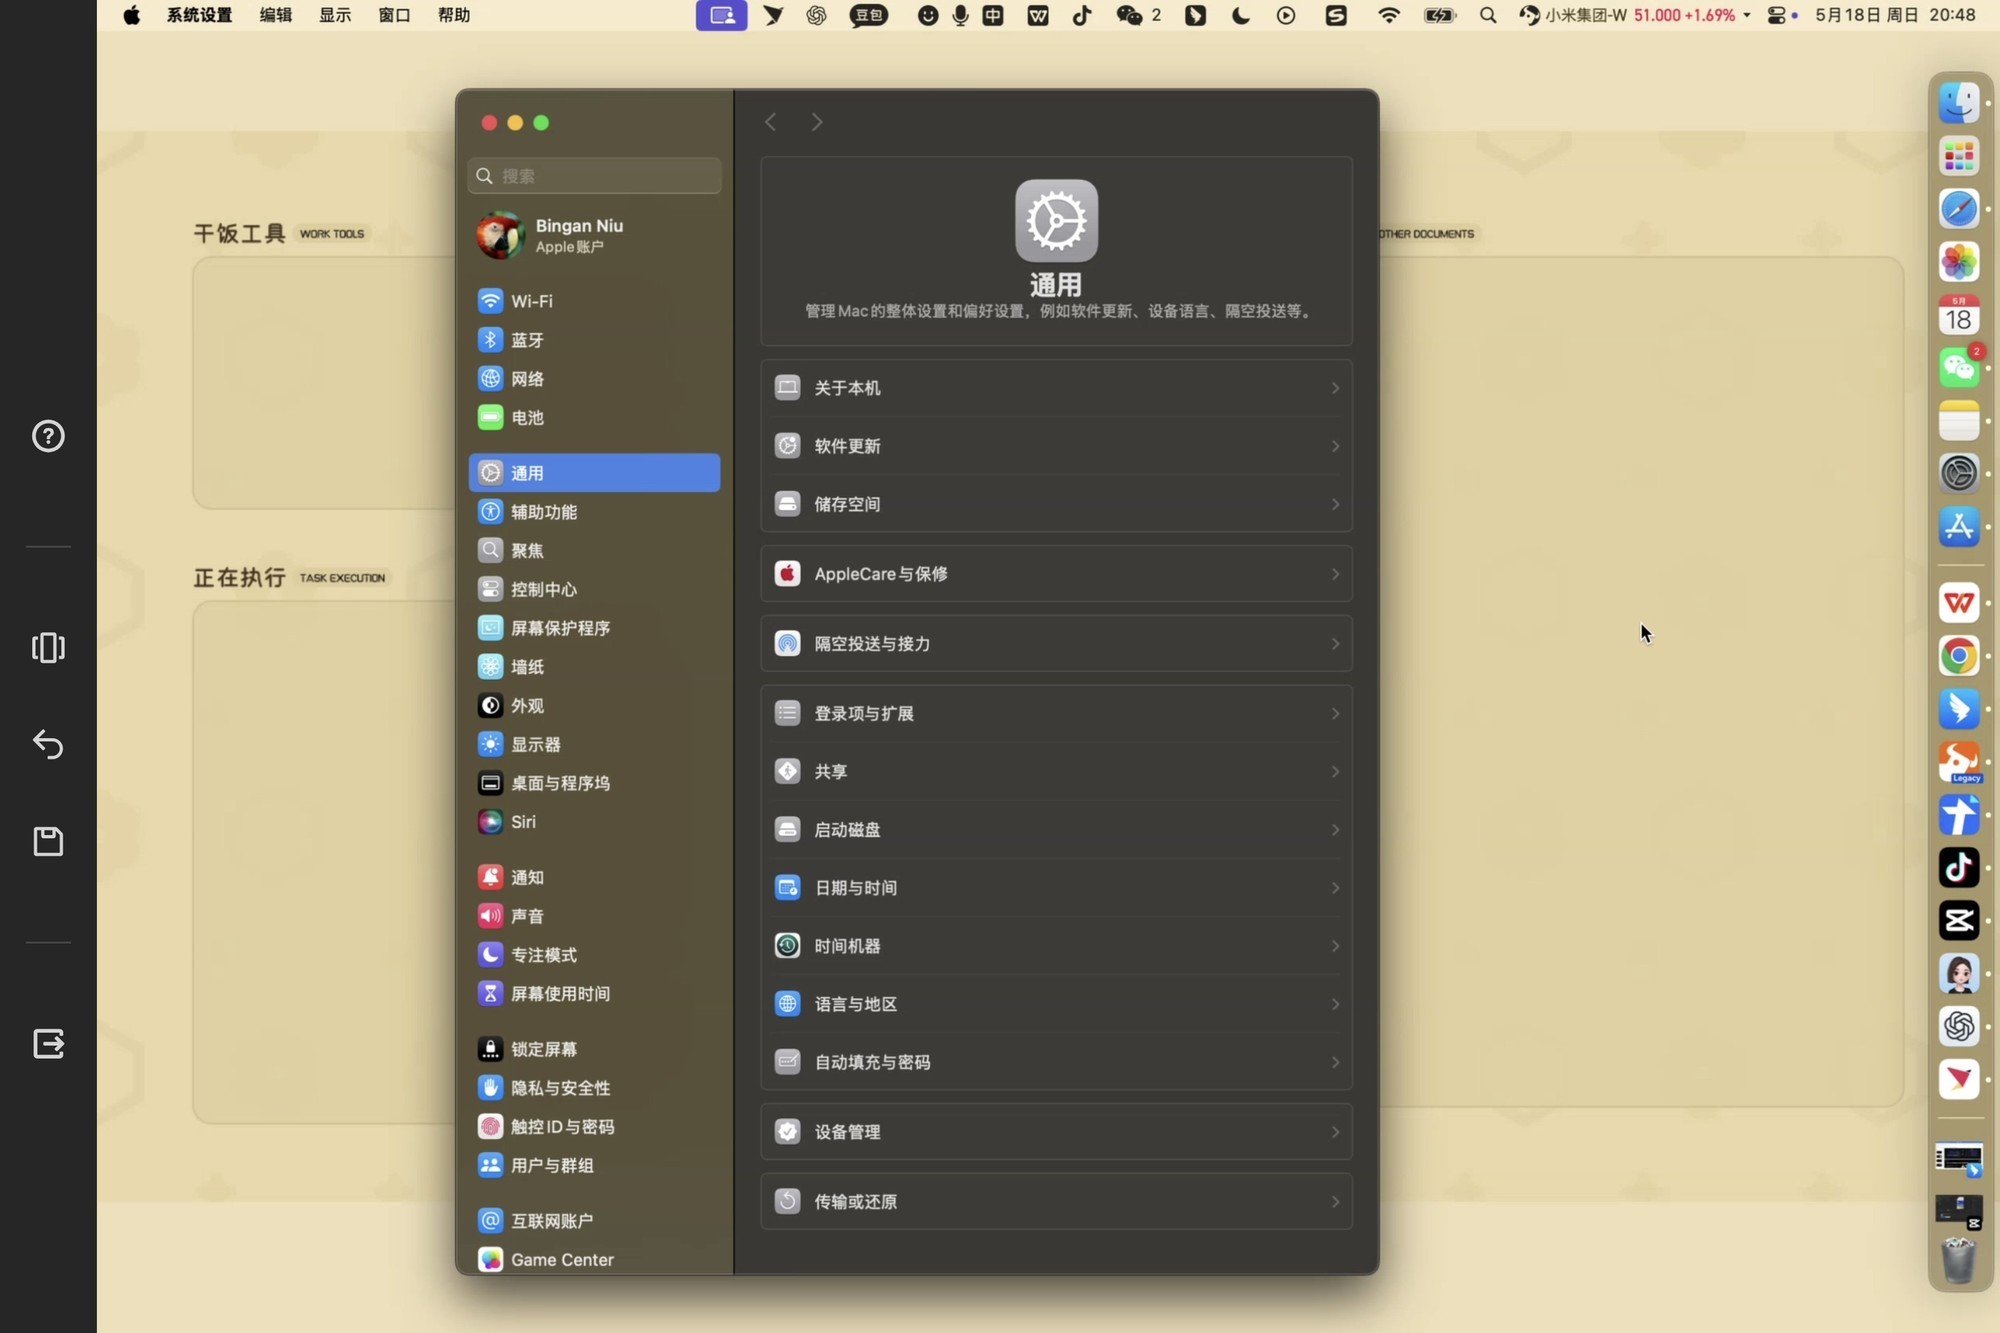
Task: Open the Bingan Niu Apple account
Action: (578, 235)
